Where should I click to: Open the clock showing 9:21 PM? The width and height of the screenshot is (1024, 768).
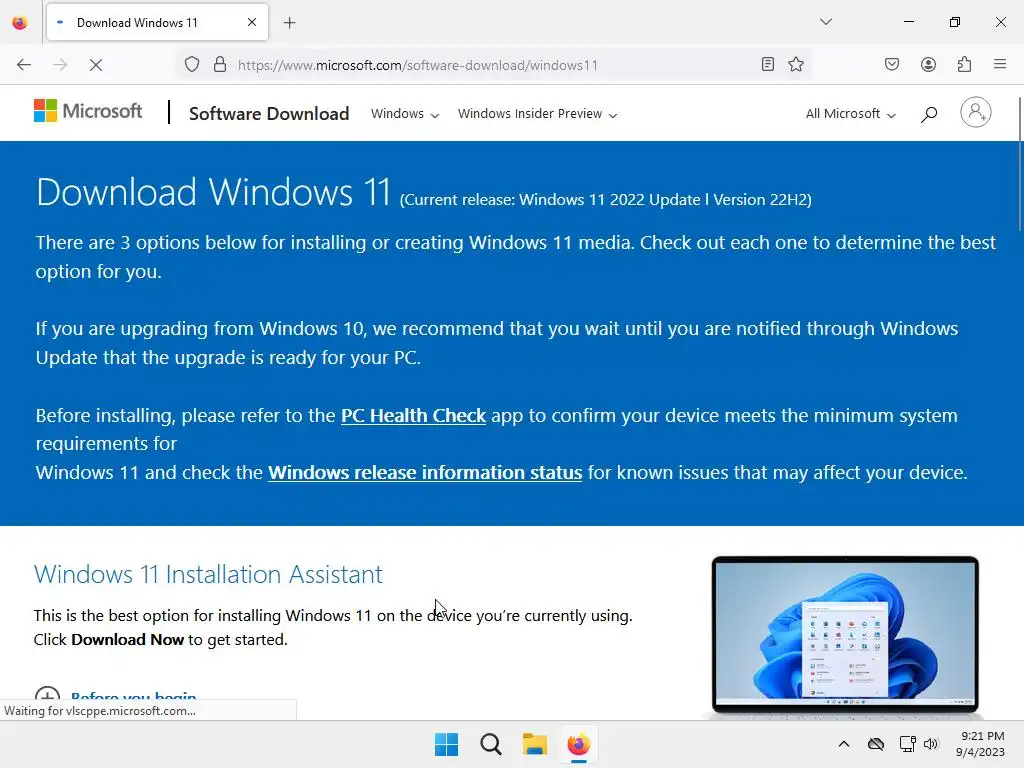coord(980,744)
